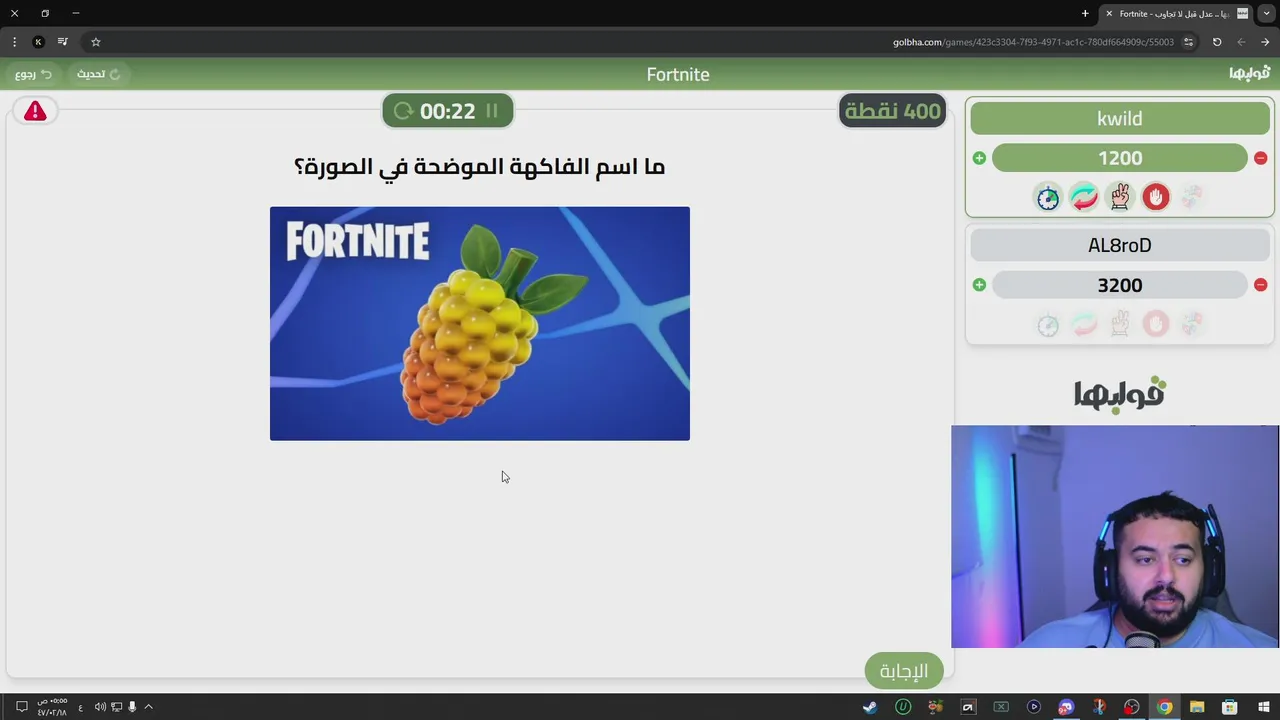
Task: Click the Fortnite category title
Action: pos(678,74)
